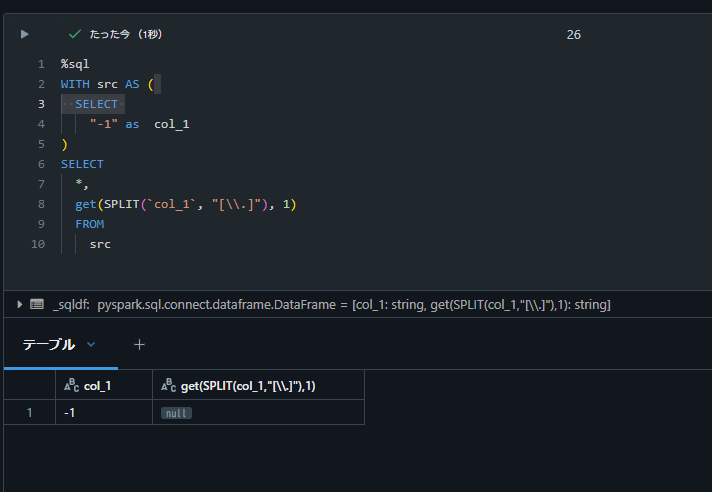Image resolution: width=712 pixels, height=492 pixels.
Task: Add a new visualization with plus button
Action: coord(139,345)
